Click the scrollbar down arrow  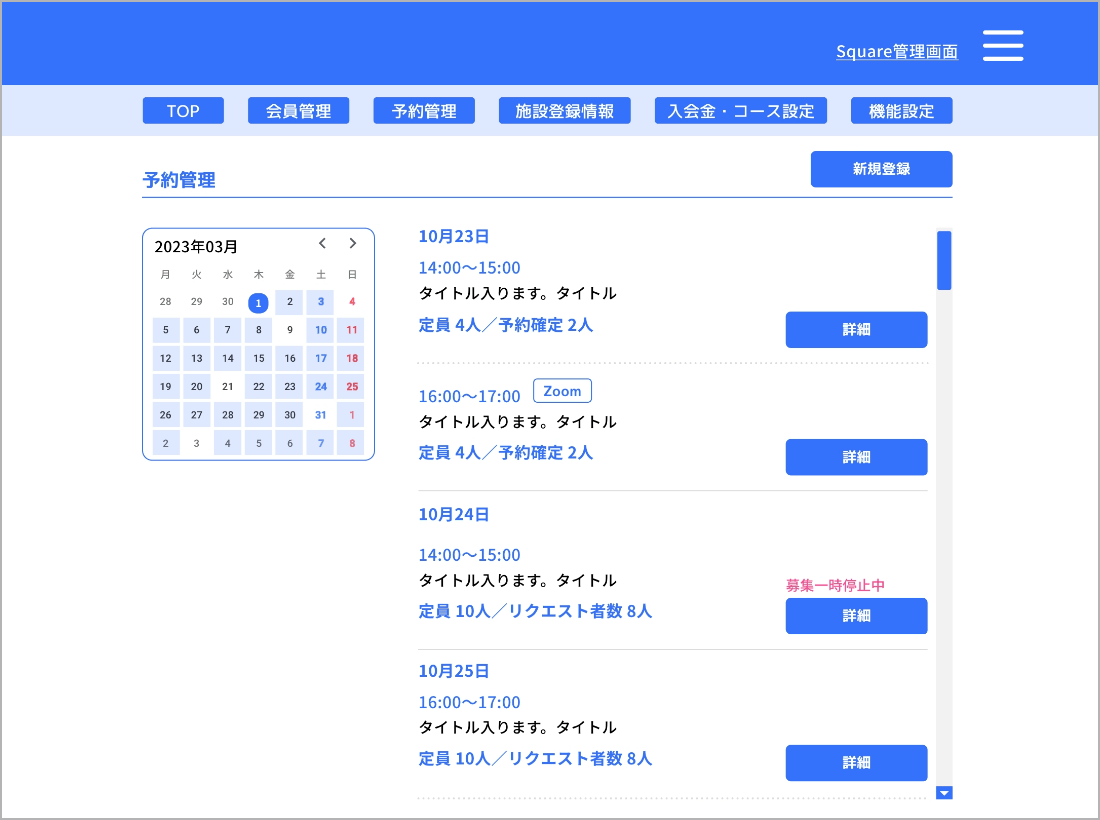[944, 793]
